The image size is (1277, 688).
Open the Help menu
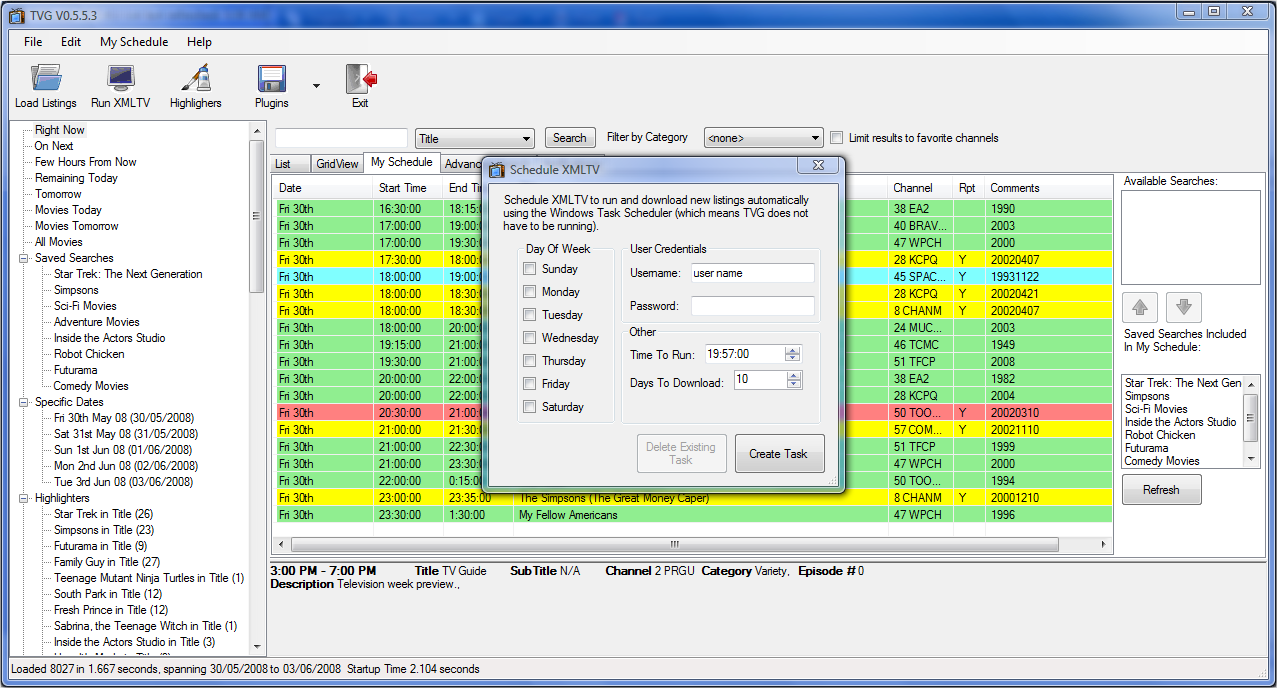point(199,42)
